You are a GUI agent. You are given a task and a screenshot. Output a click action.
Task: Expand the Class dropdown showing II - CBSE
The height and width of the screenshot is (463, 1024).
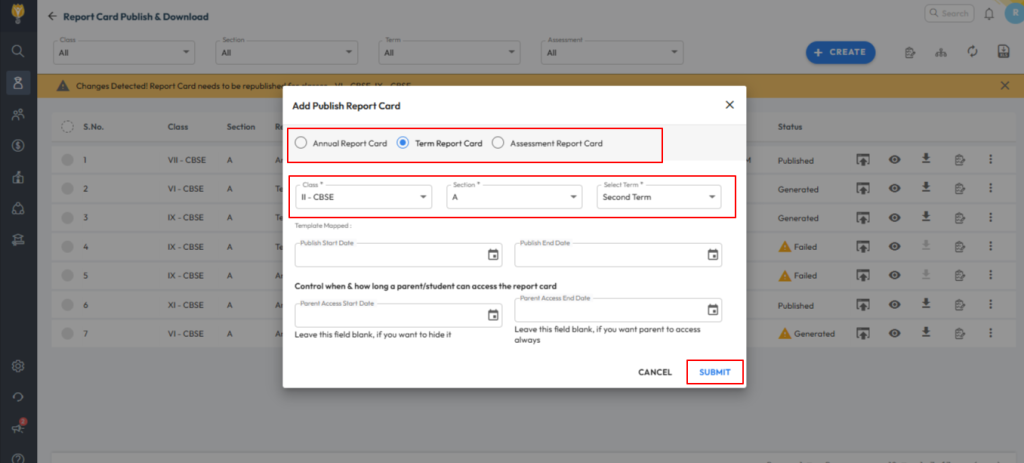coord(363,197)
